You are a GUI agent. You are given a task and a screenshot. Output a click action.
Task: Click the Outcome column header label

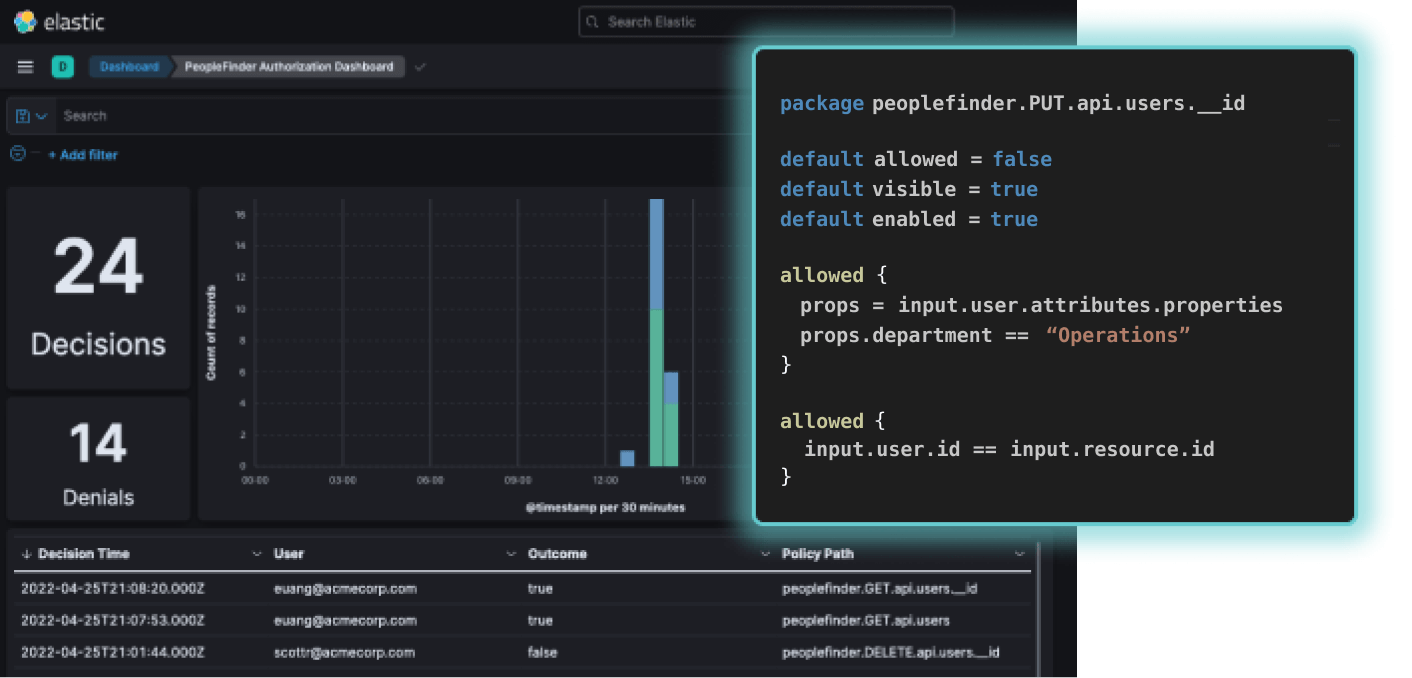[x=557, y=554]
